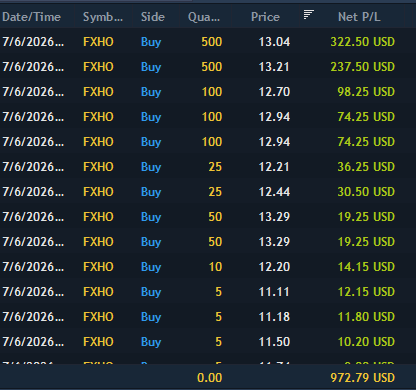The image size is (416, 390).
Task: Select the 98.25 USD net P/L cell
Action: pyautogui.click(x=366, y=92)
